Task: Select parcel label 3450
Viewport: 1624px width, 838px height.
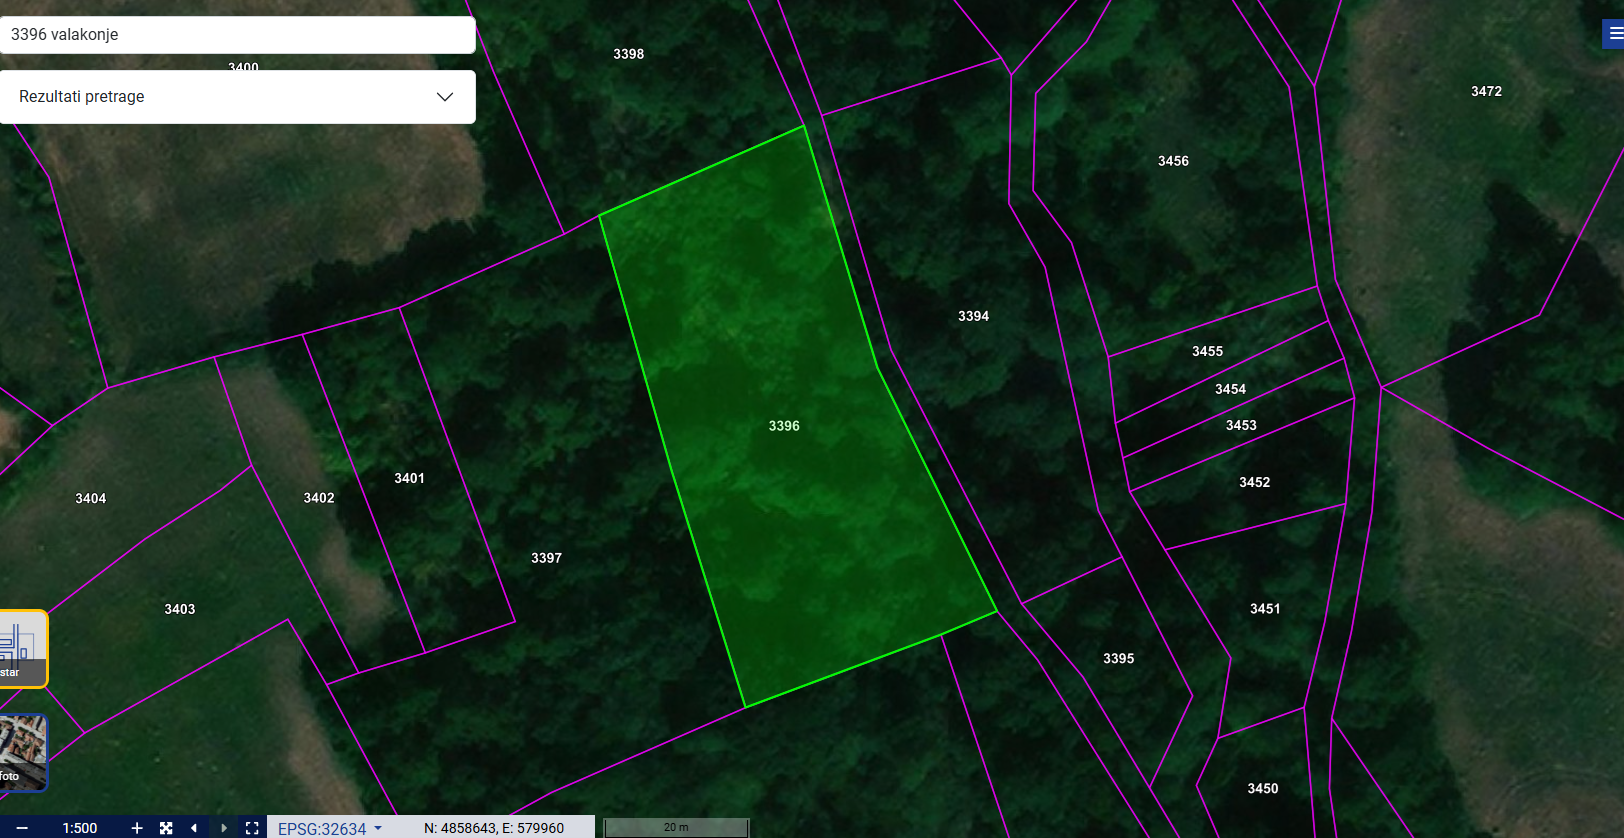Action: (1263, 788)
